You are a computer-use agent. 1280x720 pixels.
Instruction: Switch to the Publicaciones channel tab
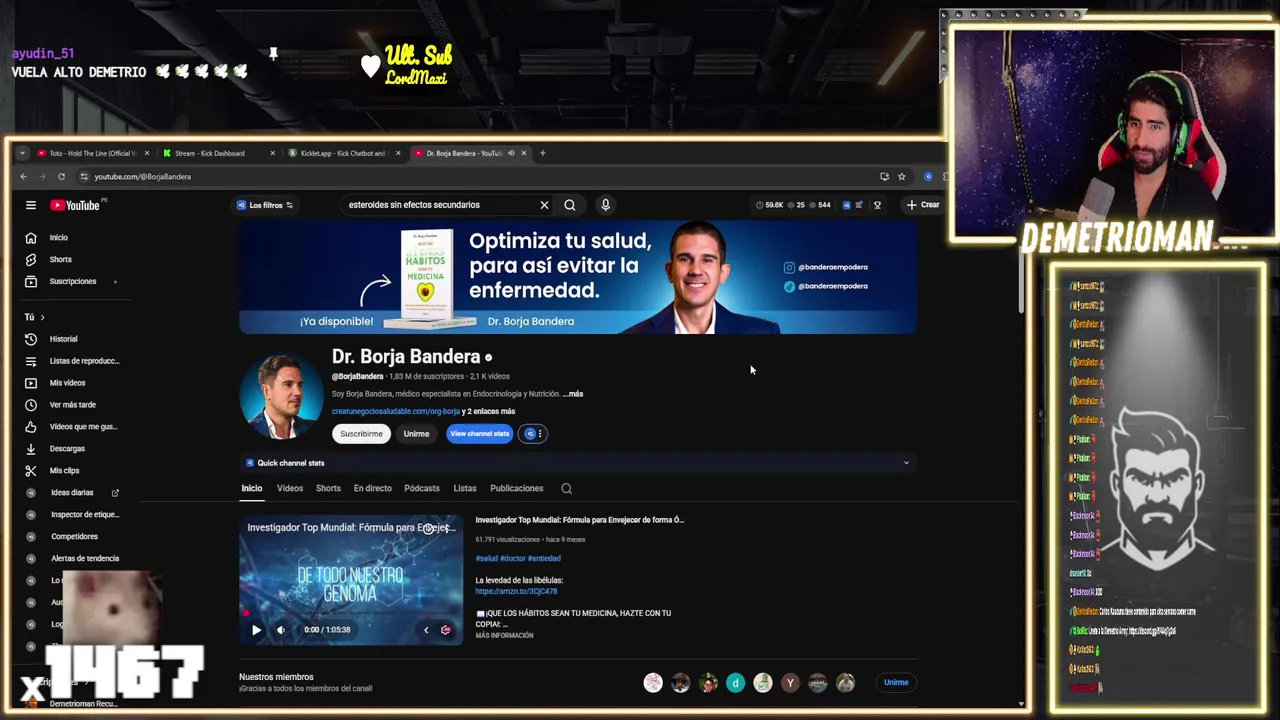pos(517,489)
